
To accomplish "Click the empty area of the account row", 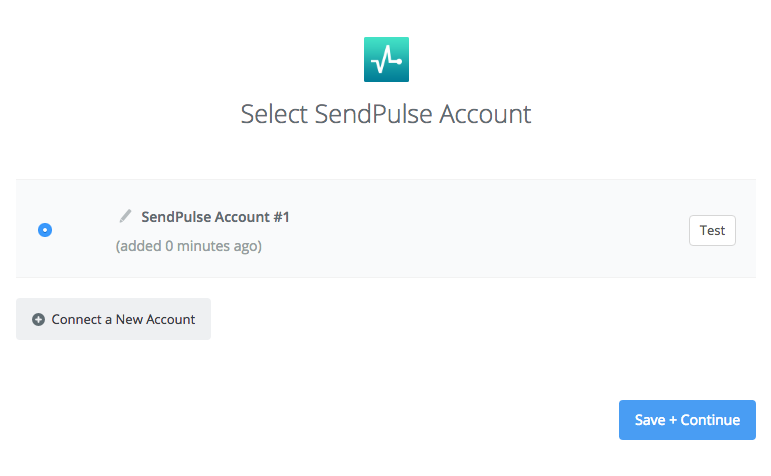I will 480,230.
